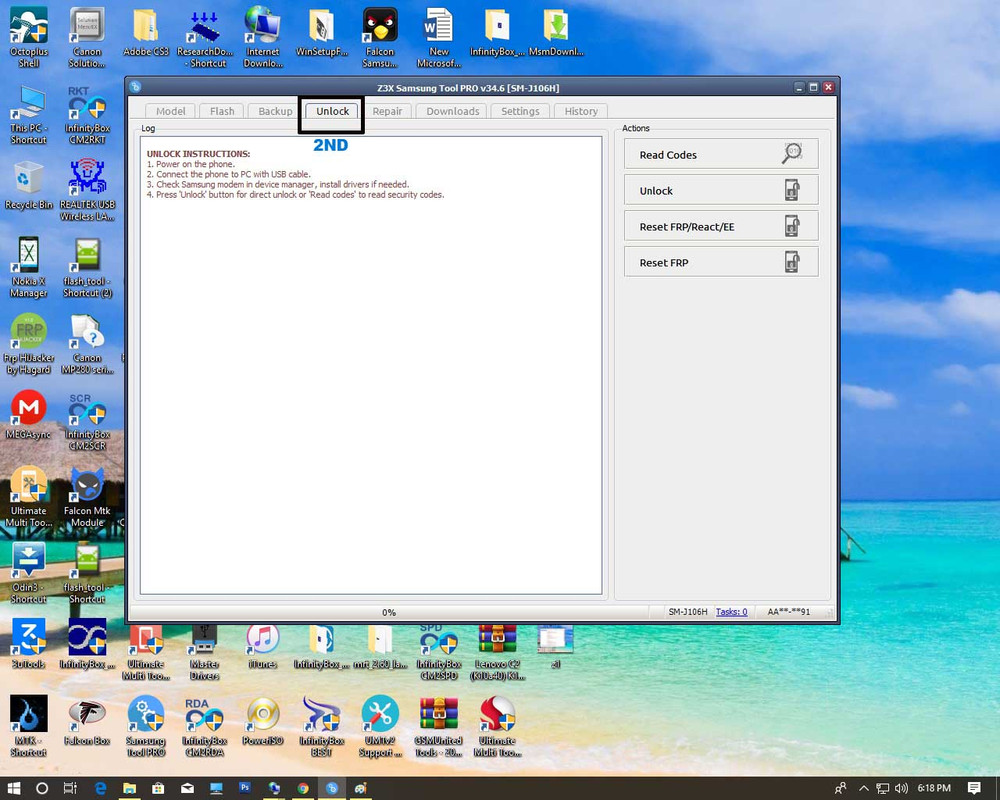
Task: Launch the Falcon Box desktop icon
Action: pos(87,721)
